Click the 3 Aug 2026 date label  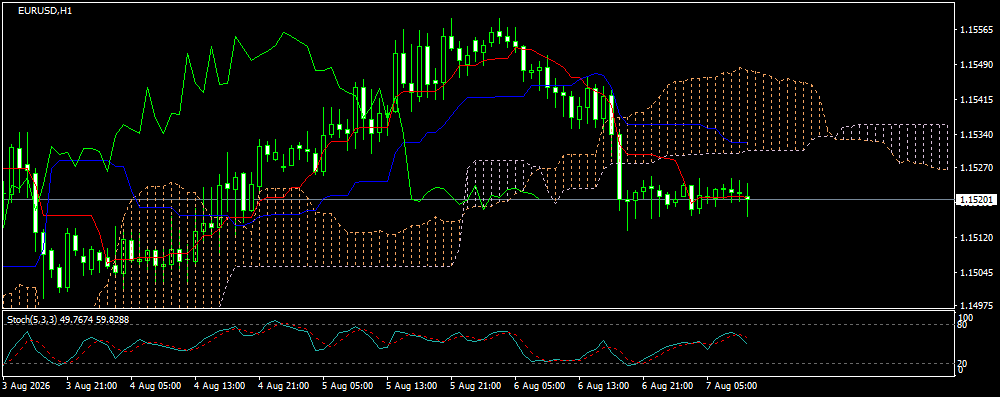[x=26, y=386]
